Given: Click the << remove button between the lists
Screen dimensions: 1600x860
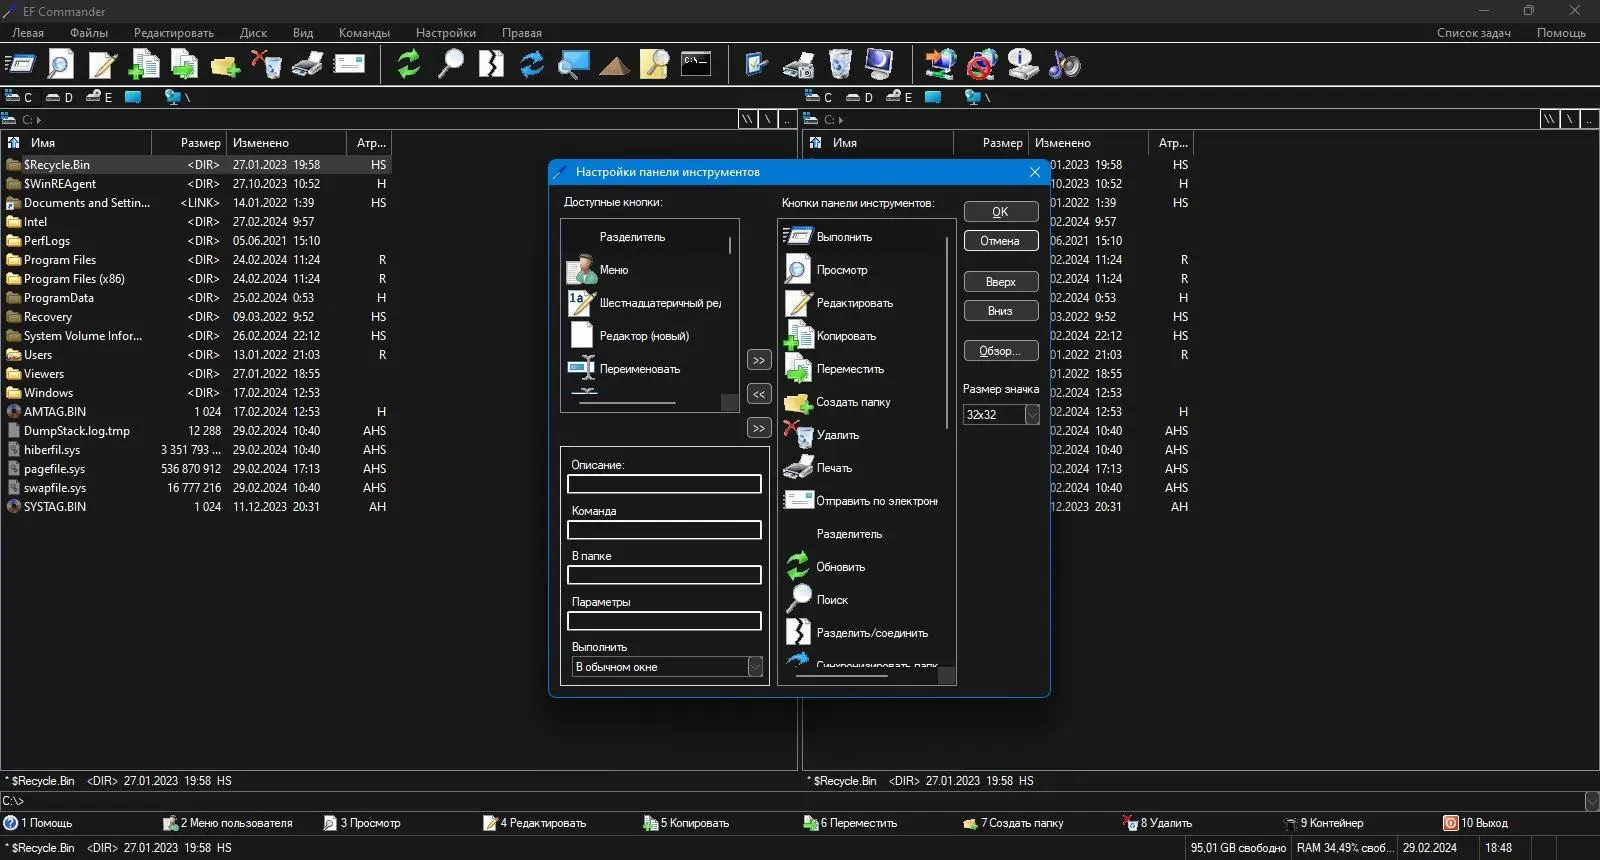Looking at the screenshot, I should [x=759, y=394].
